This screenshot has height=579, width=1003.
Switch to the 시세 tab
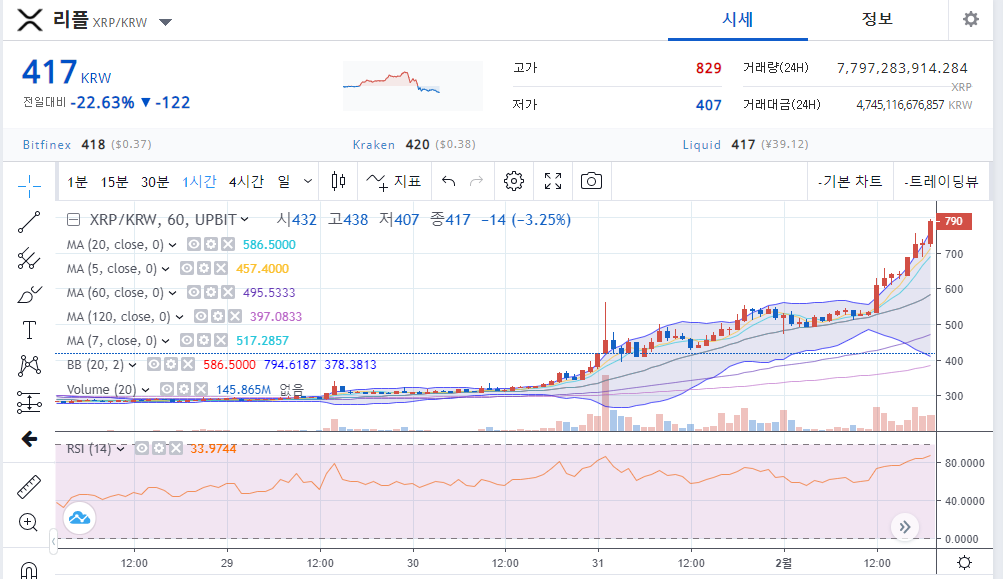[x=738, y=20]
